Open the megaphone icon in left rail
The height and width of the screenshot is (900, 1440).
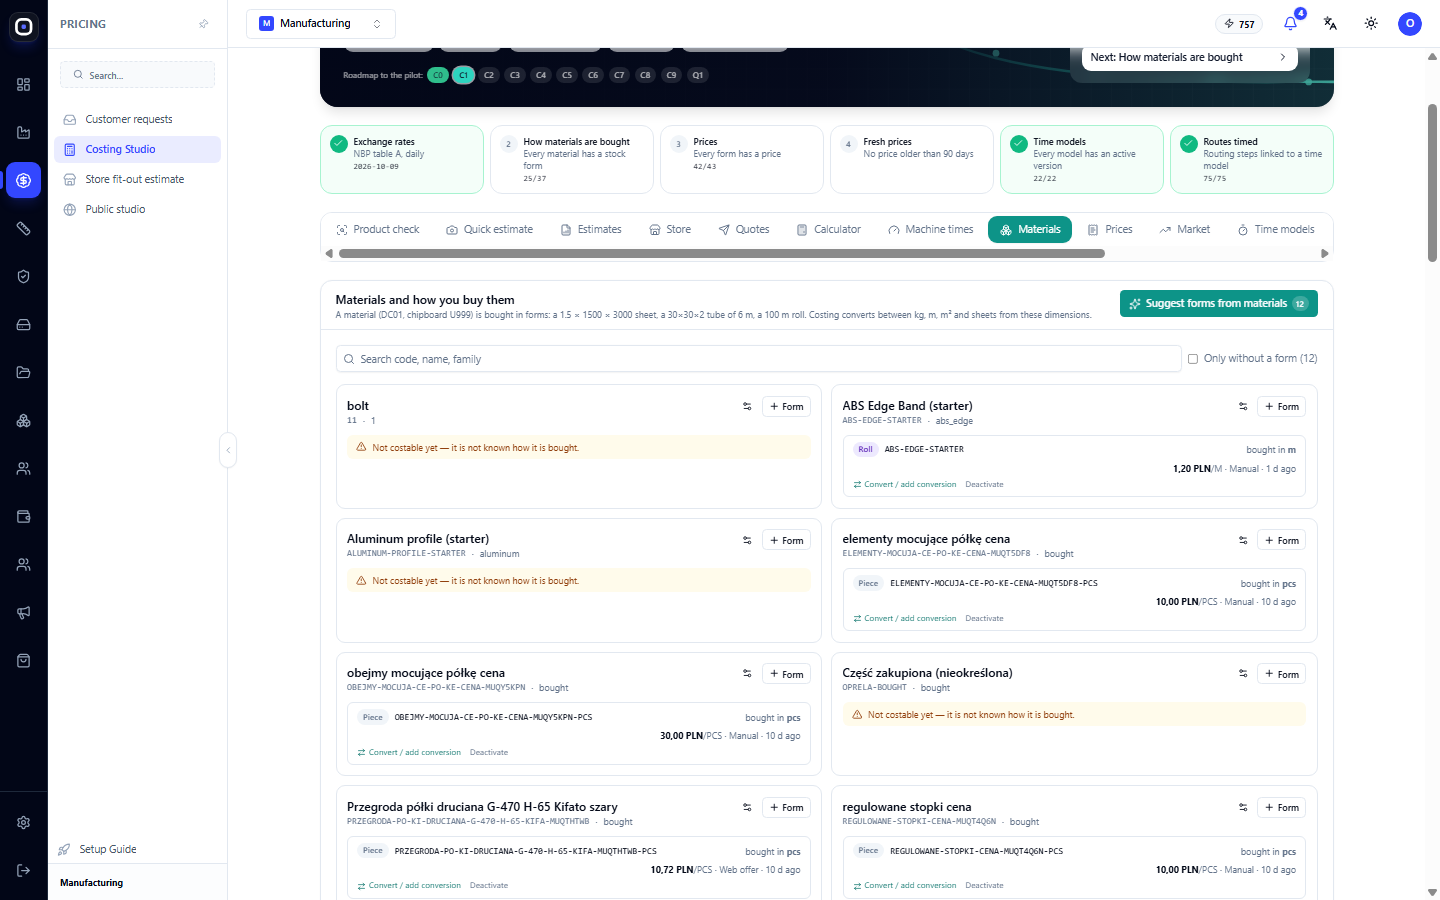click(24, 613)
